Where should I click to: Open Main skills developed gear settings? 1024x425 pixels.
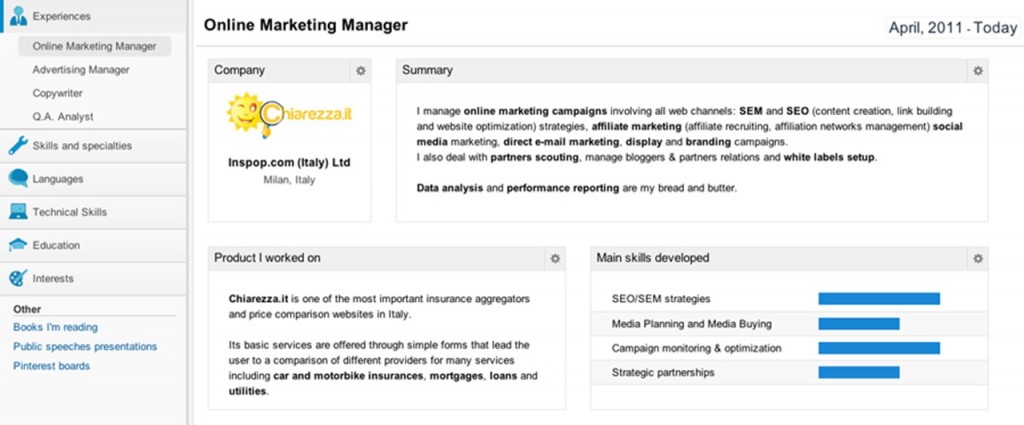pyautogui.click(x=977, y=258)
